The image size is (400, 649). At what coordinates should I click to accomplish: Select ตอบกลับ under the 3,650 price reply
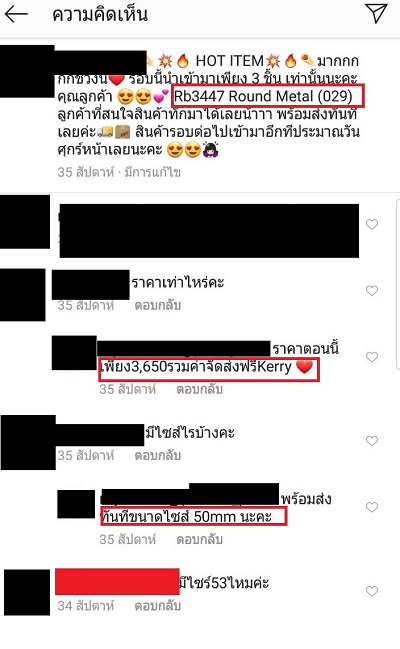(200, 389)
